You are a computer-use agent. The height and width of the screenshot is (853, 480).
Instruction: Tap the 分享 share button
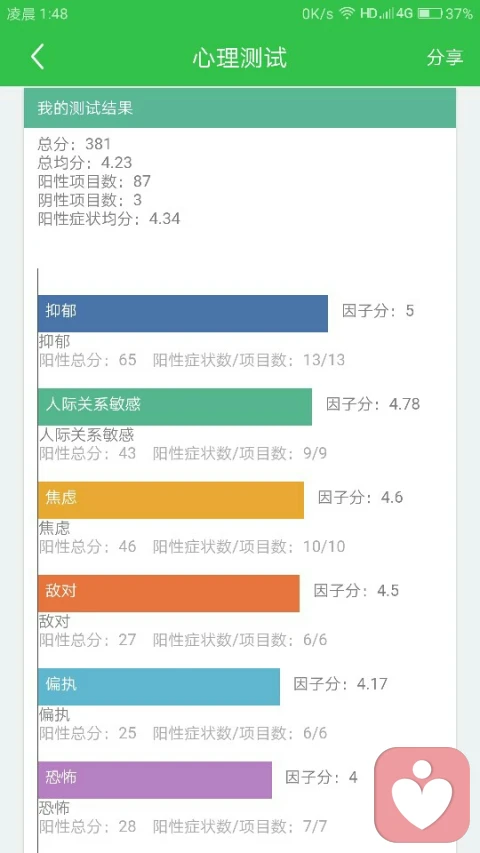click(445, 57)
